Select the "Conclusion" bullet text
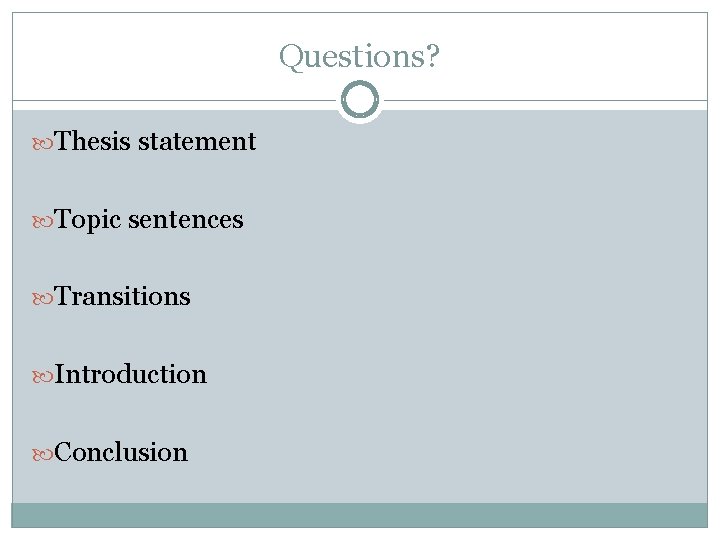 (121, 452)
